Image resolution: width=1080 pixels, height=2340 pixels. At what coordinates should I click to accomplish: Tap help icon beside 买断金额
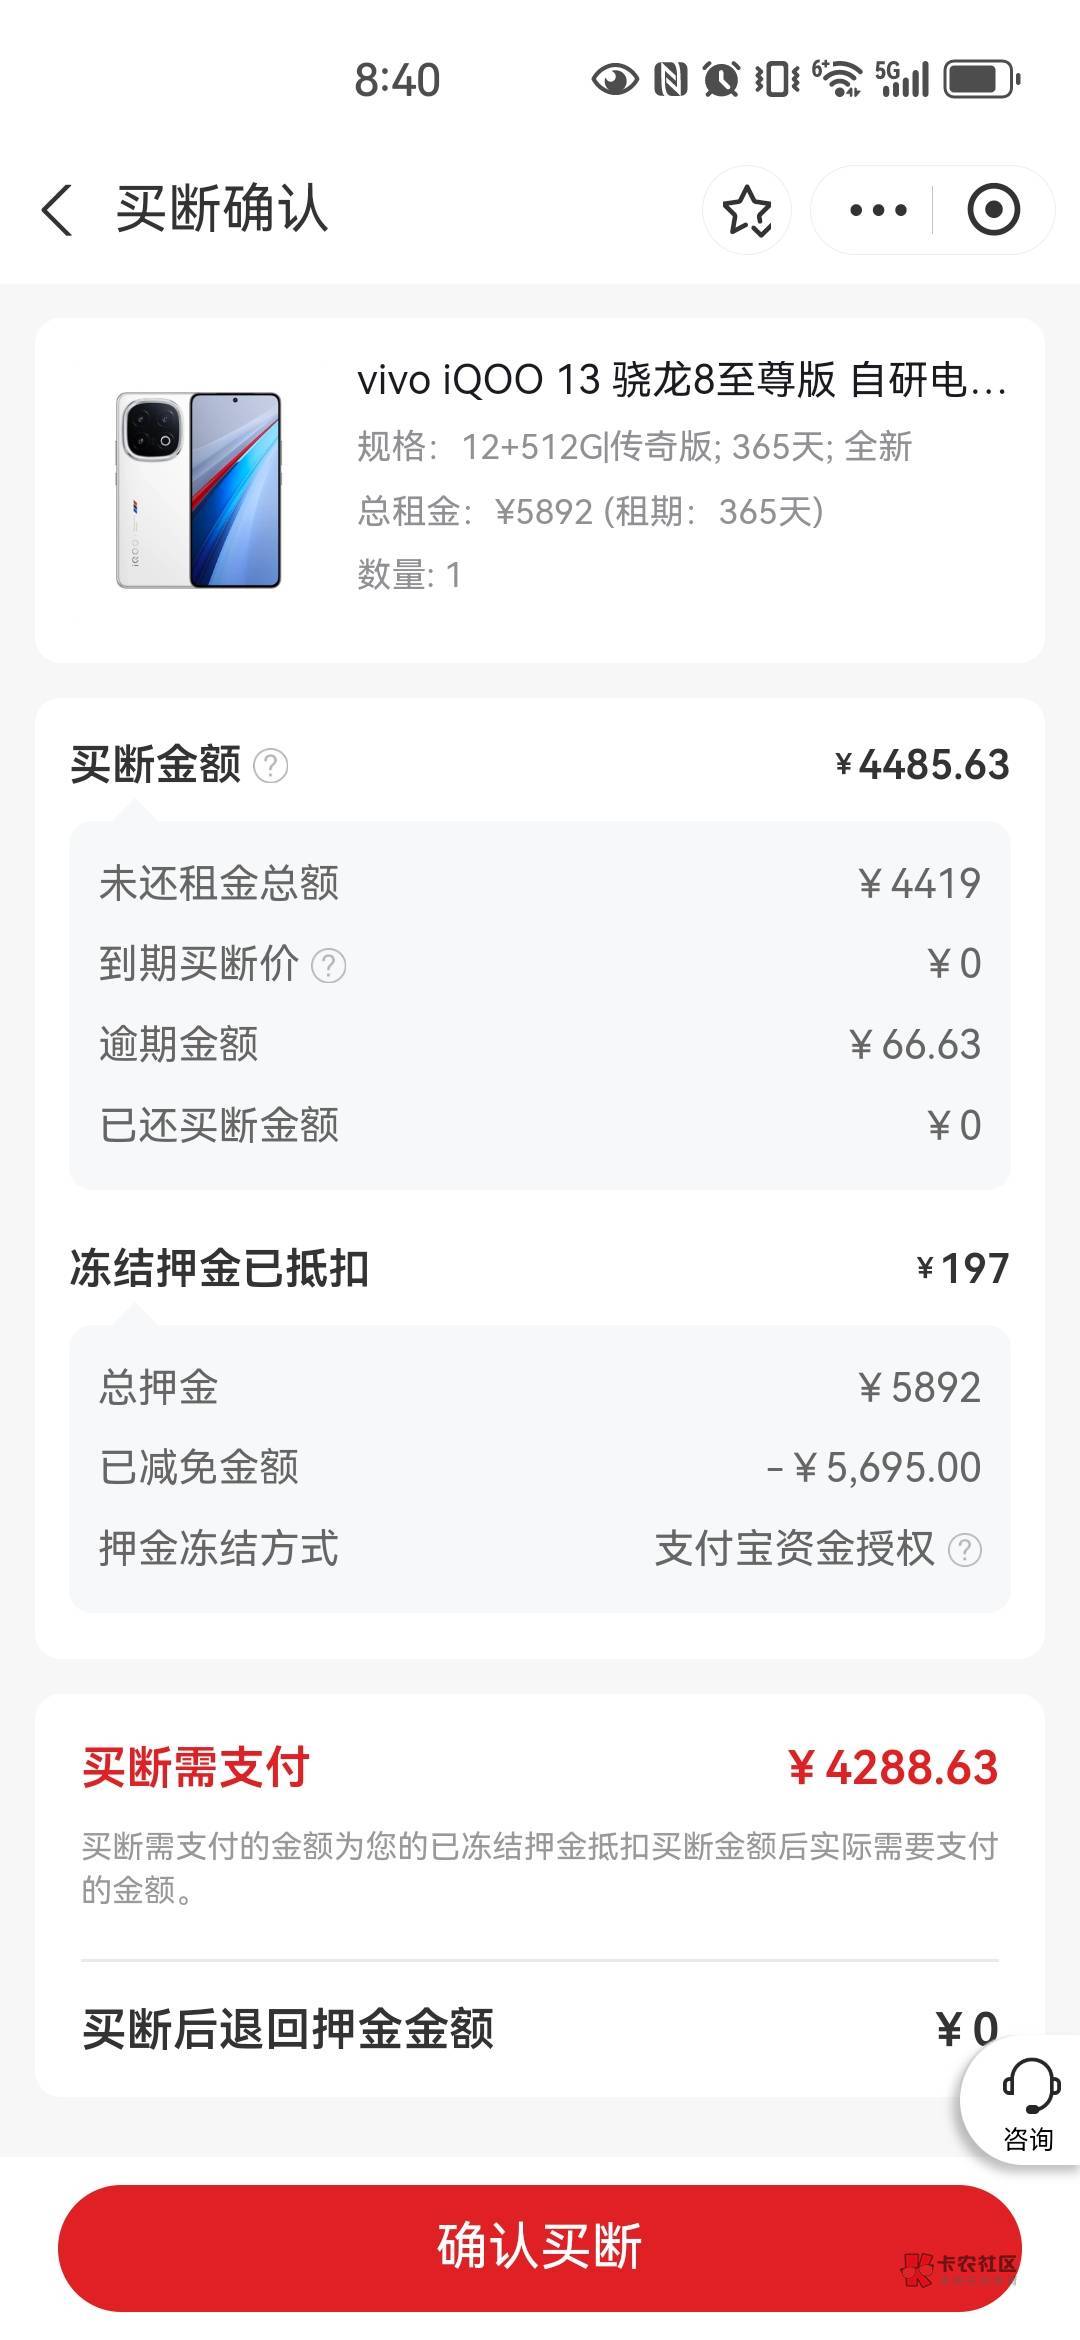click(270, 766)
